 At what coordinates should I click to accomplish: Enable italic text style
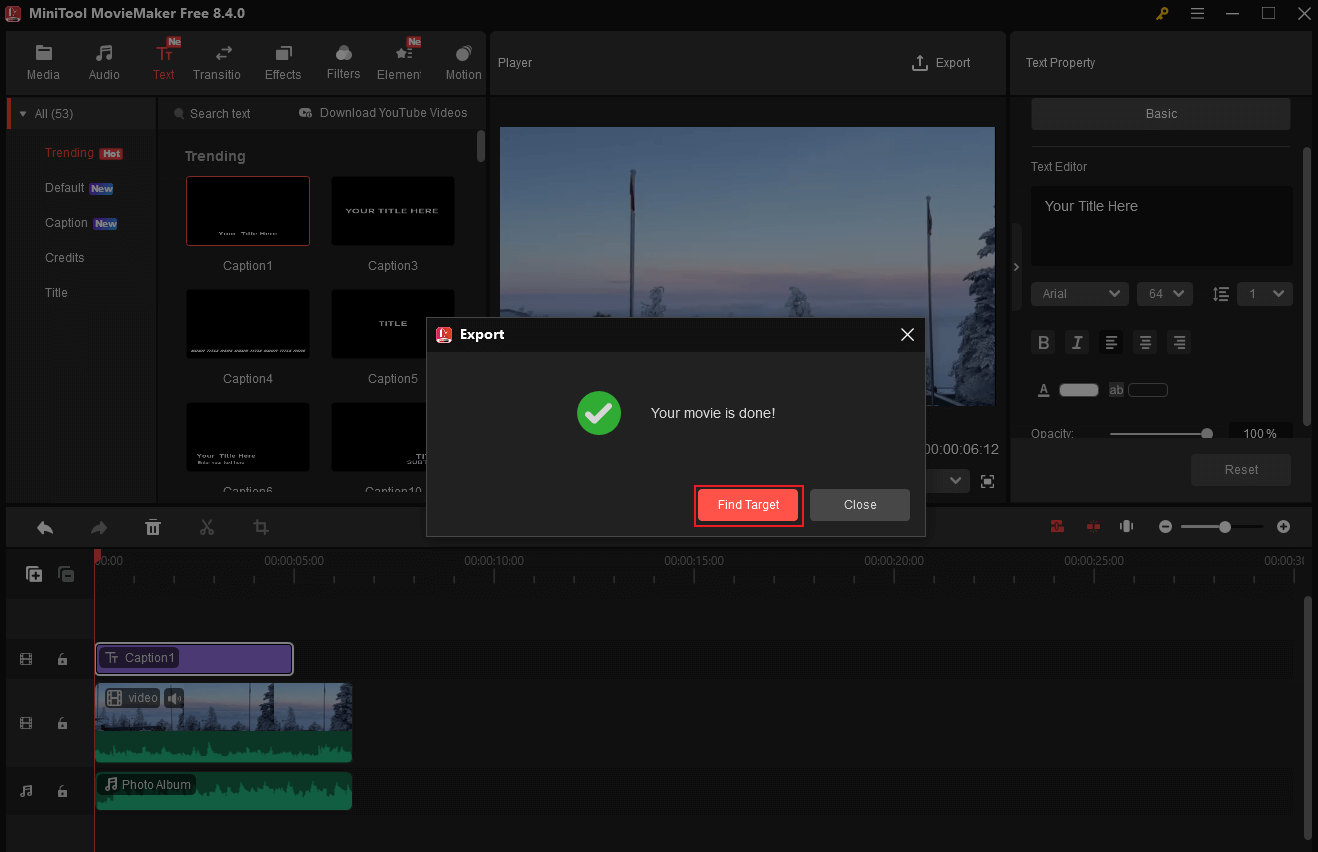pyautogui.click(x=1077, y=342)
